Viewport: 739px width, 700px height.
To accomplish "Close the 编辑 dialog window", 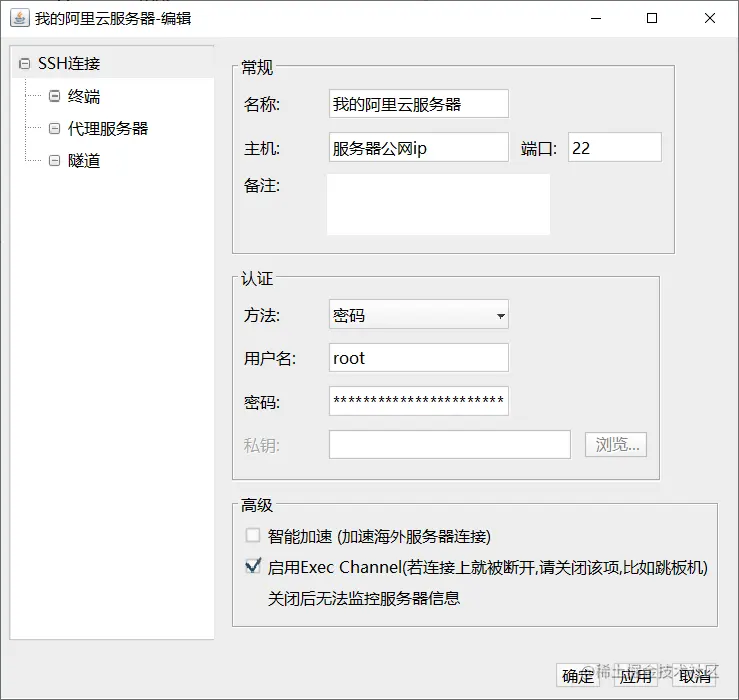I will pyautogui.click(x=710, y=18).
